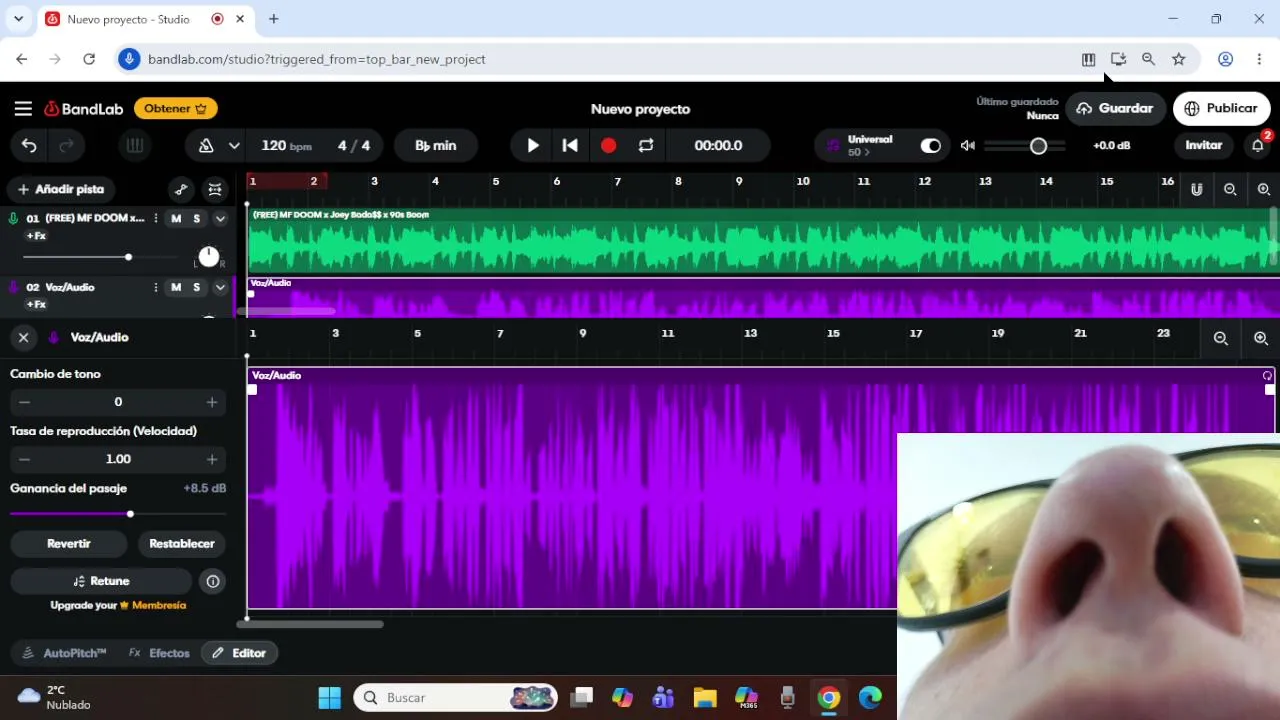1280x720 pixels.
Task: Open the automation curve icon
Action: click(181, 189)
